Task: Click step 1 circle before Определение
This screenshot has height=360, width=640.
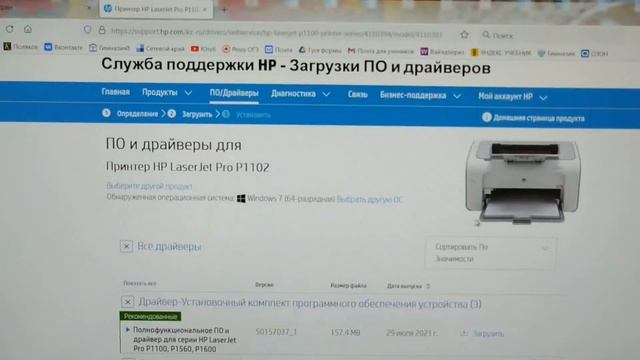Action: coord(106,113)
